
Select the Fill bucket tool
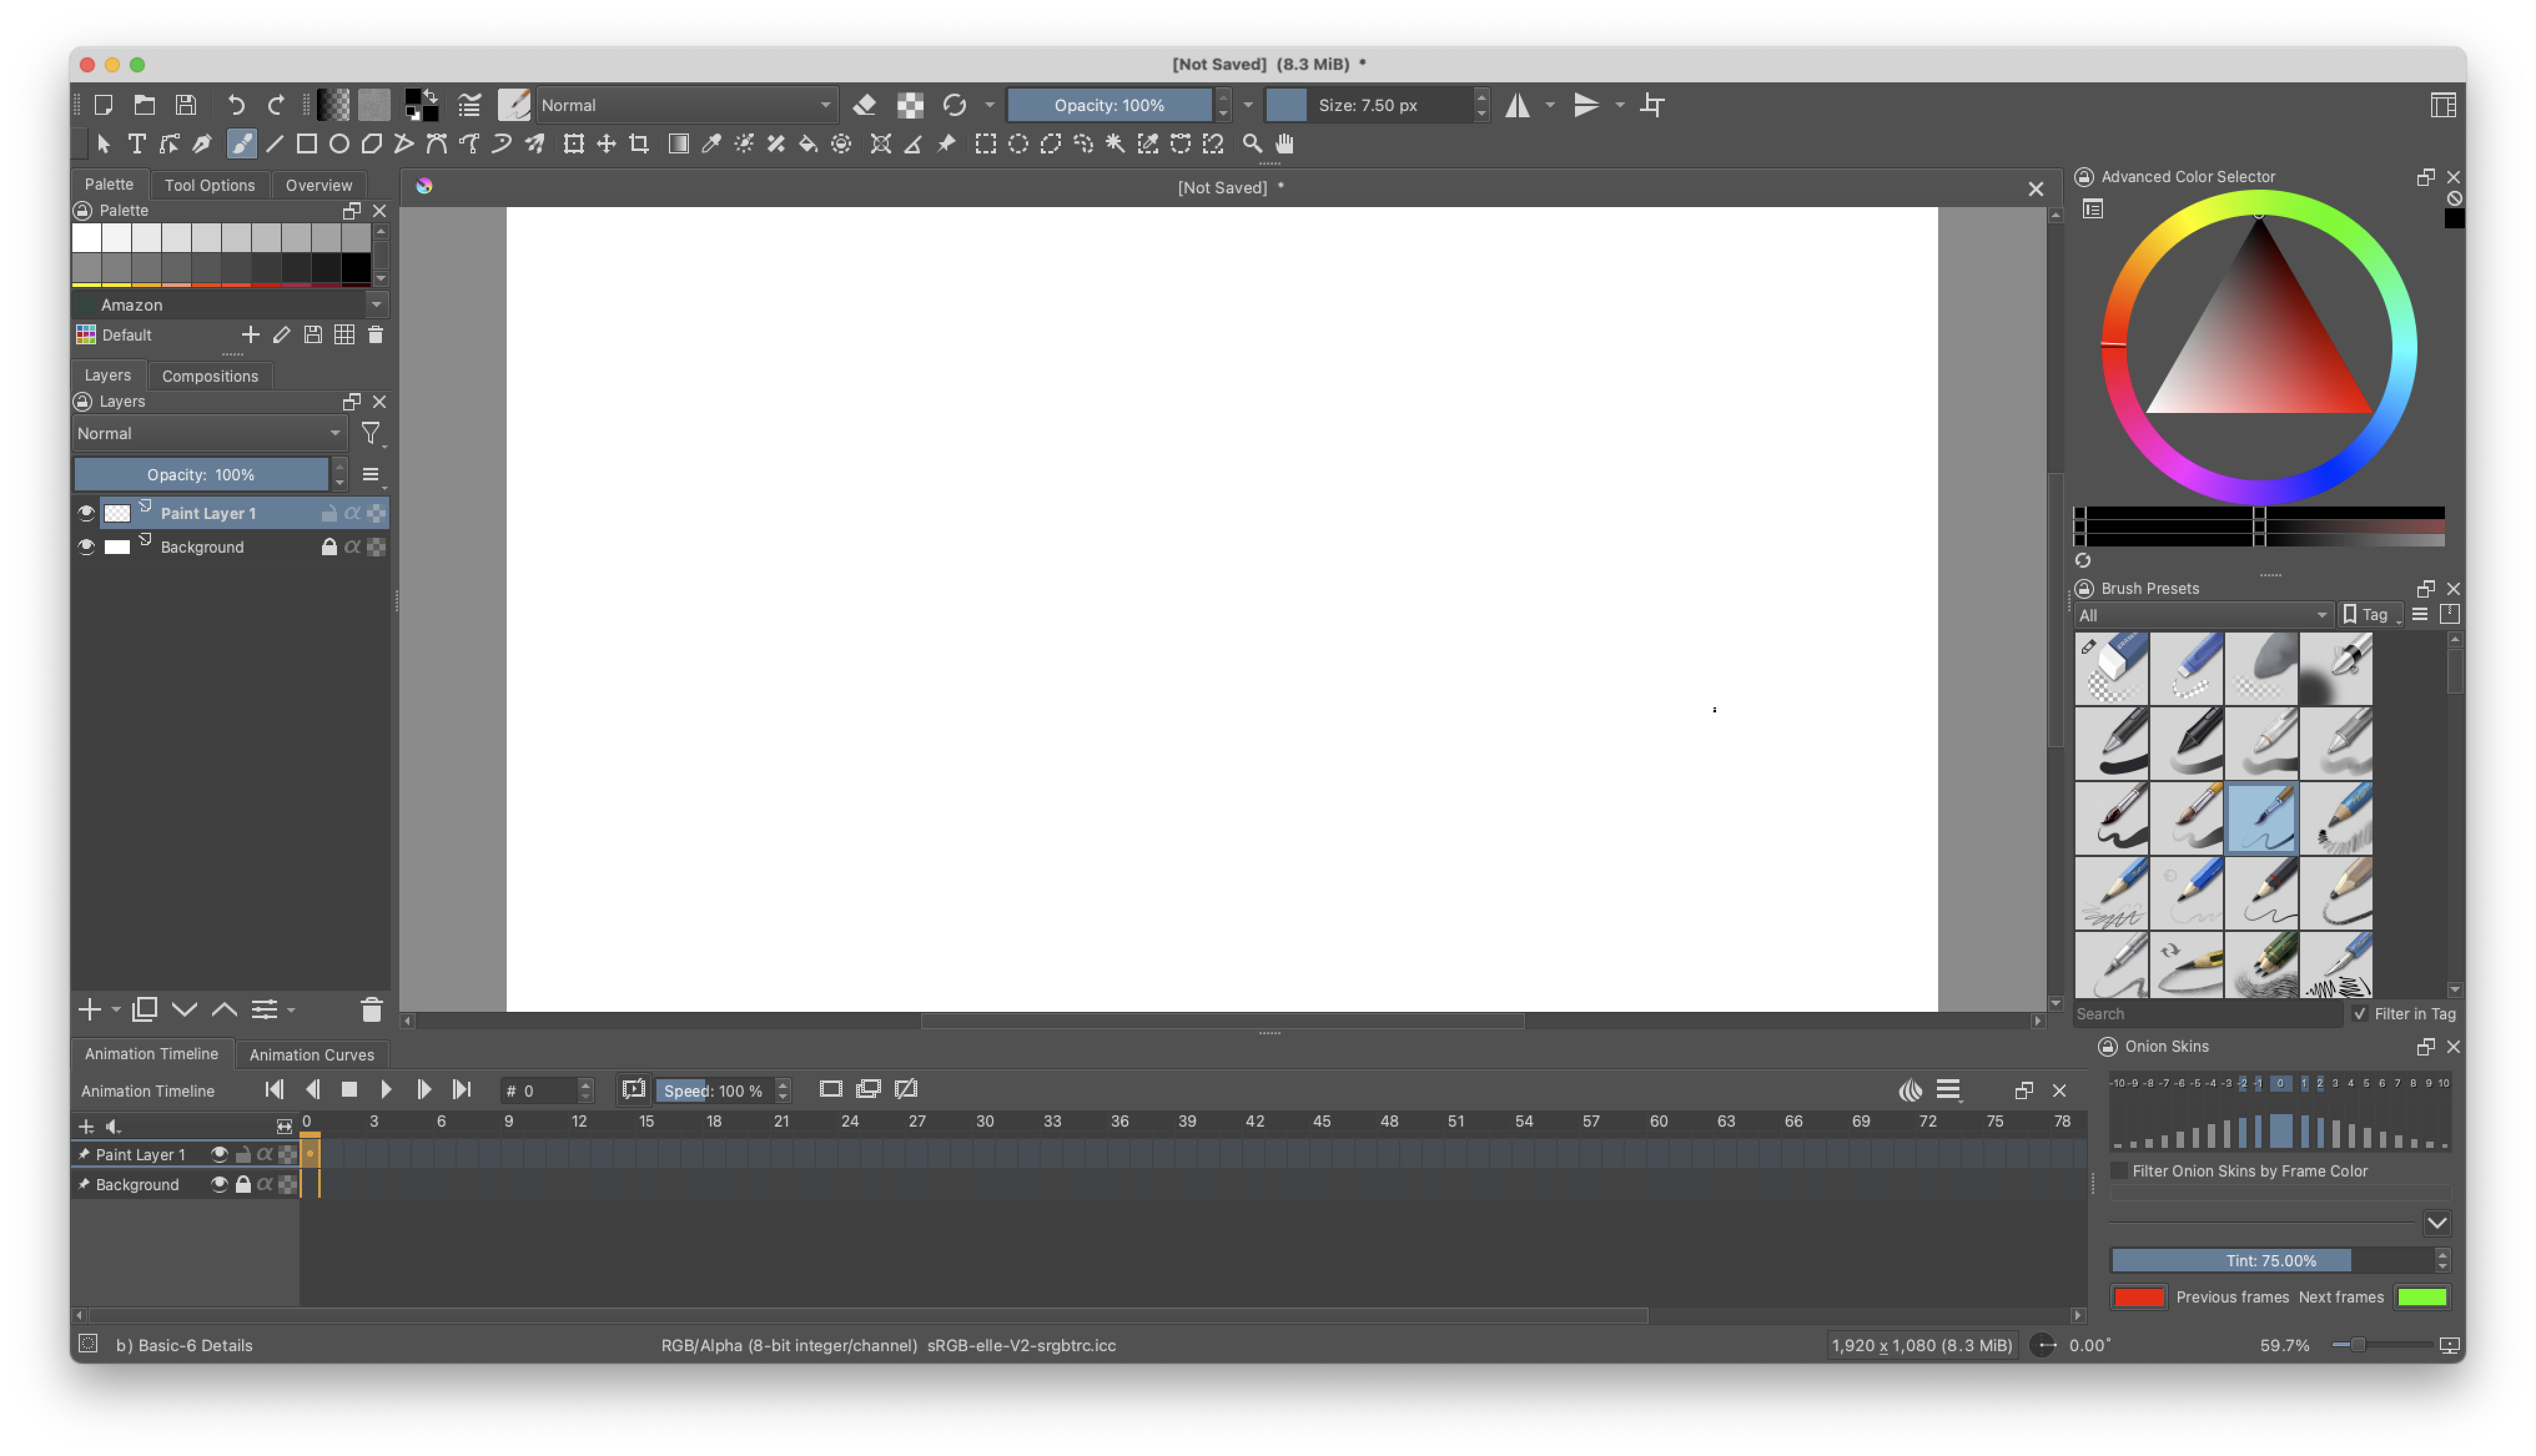coord(808,144)
